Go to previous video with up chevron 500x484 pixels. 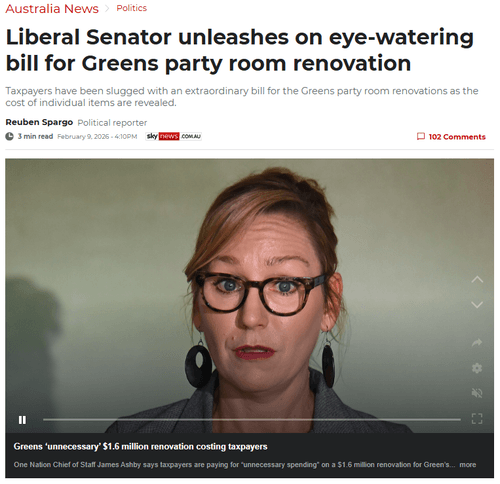[477, 280]
